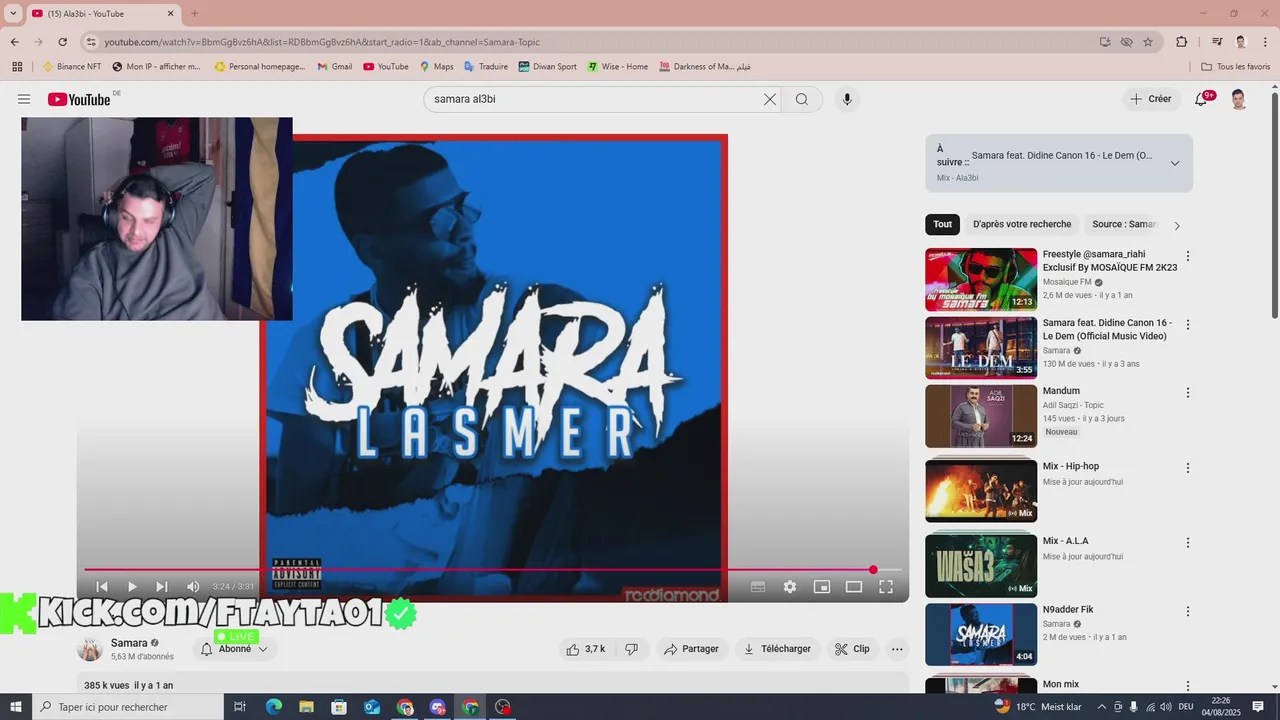Open Abonné subscription dropdown
Image resolution: width=1280 pixels, height=720 pixels.
235,649
